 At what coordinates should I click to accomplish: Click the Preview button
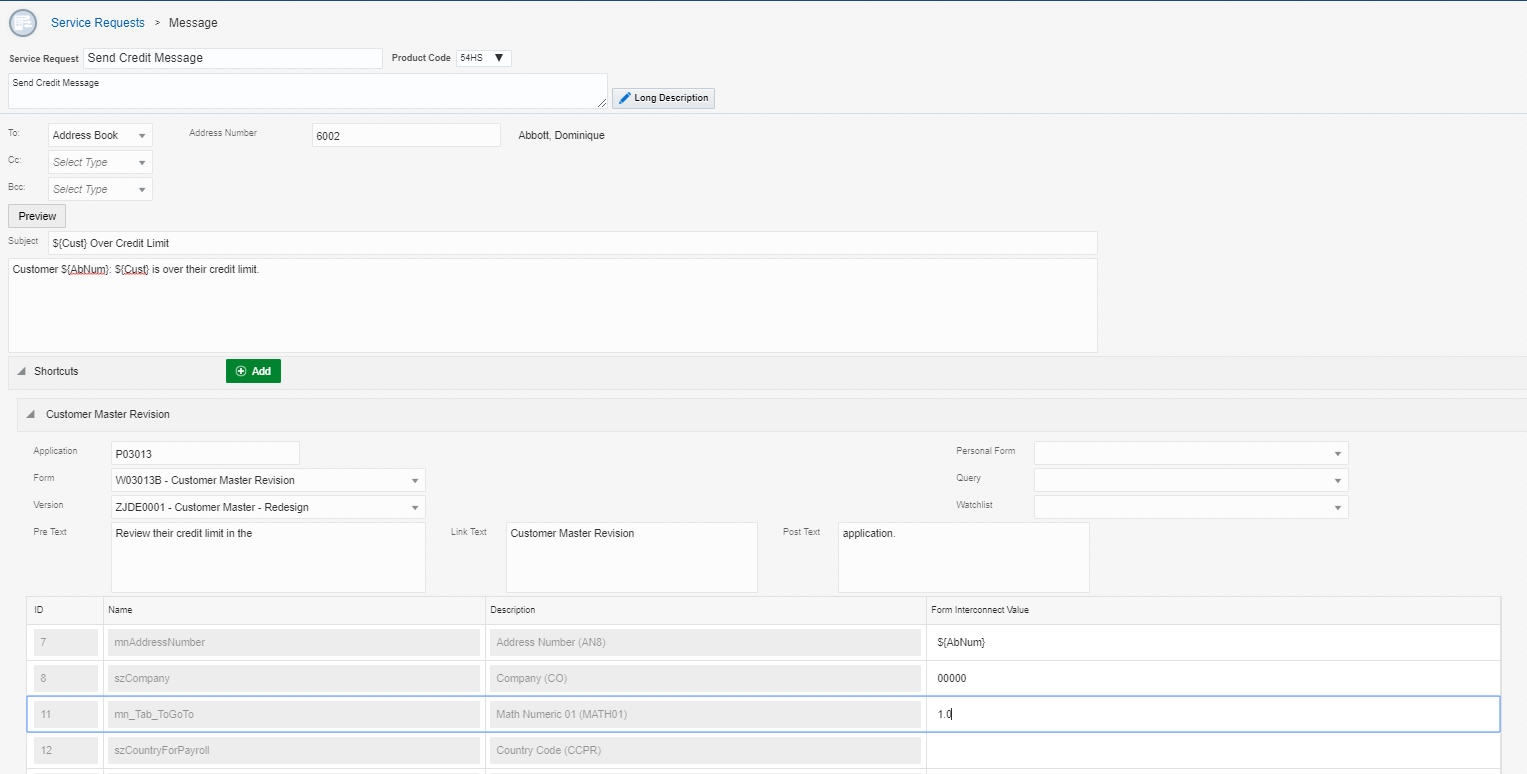(37, 216)
